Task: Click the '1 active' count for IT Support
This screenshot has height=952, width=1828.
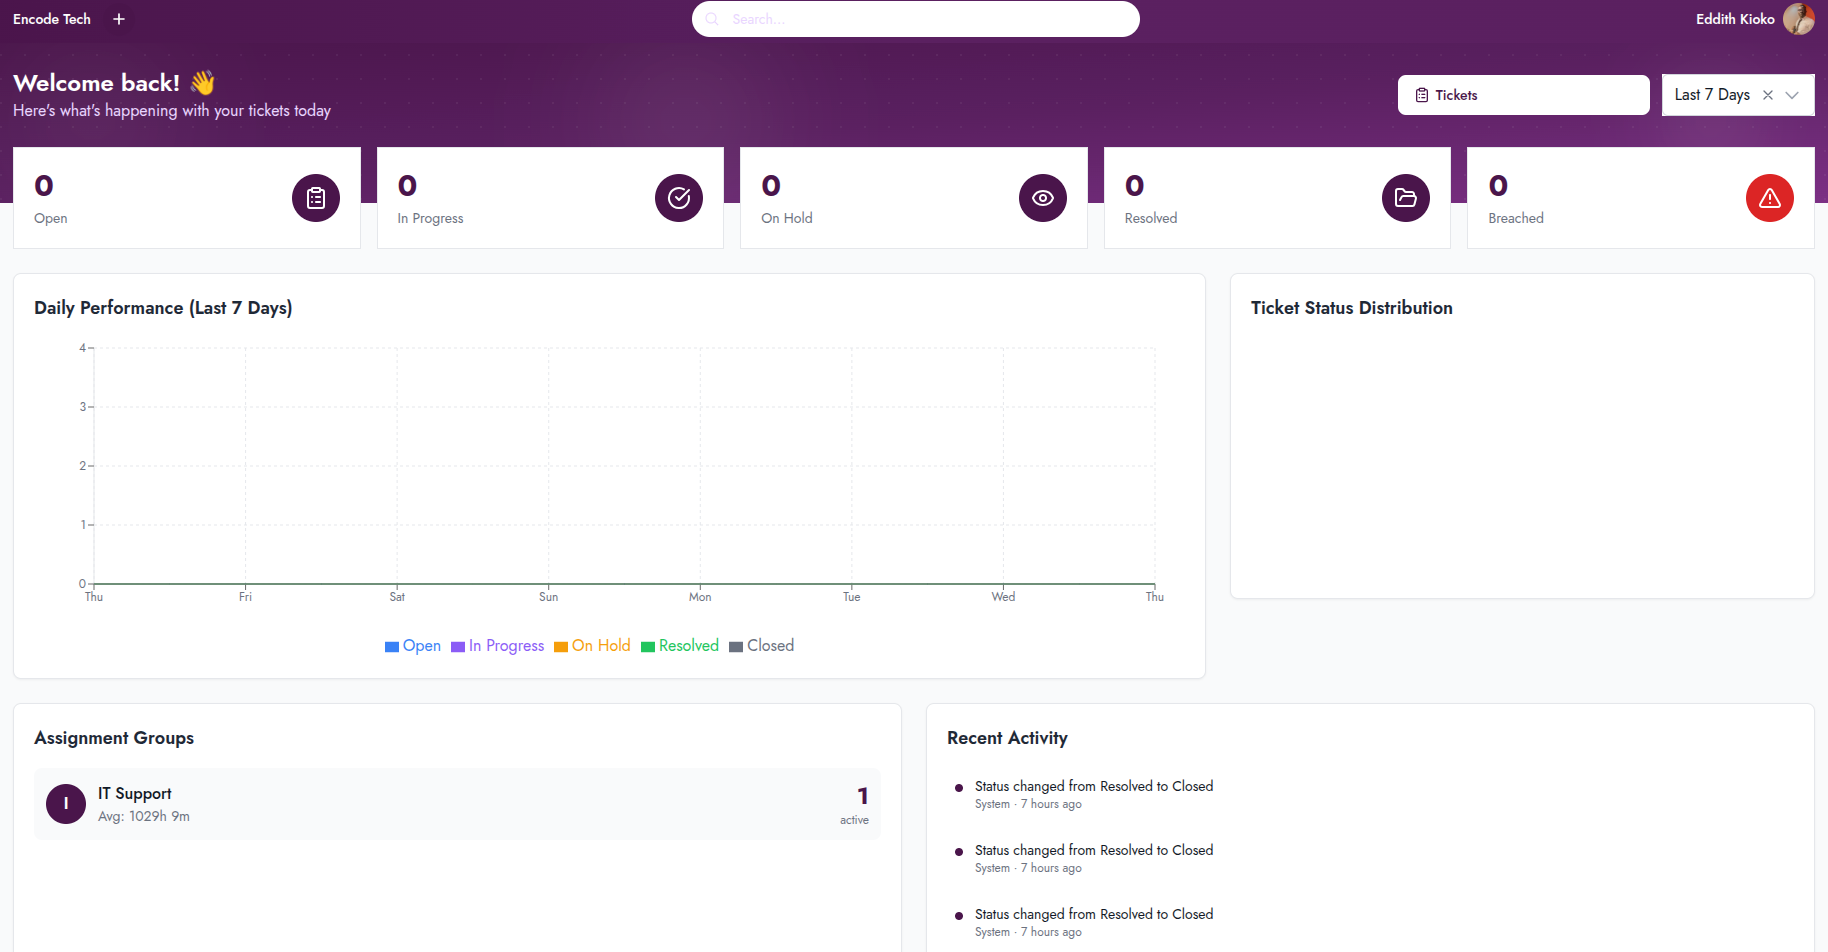Action: click(855, 805)
